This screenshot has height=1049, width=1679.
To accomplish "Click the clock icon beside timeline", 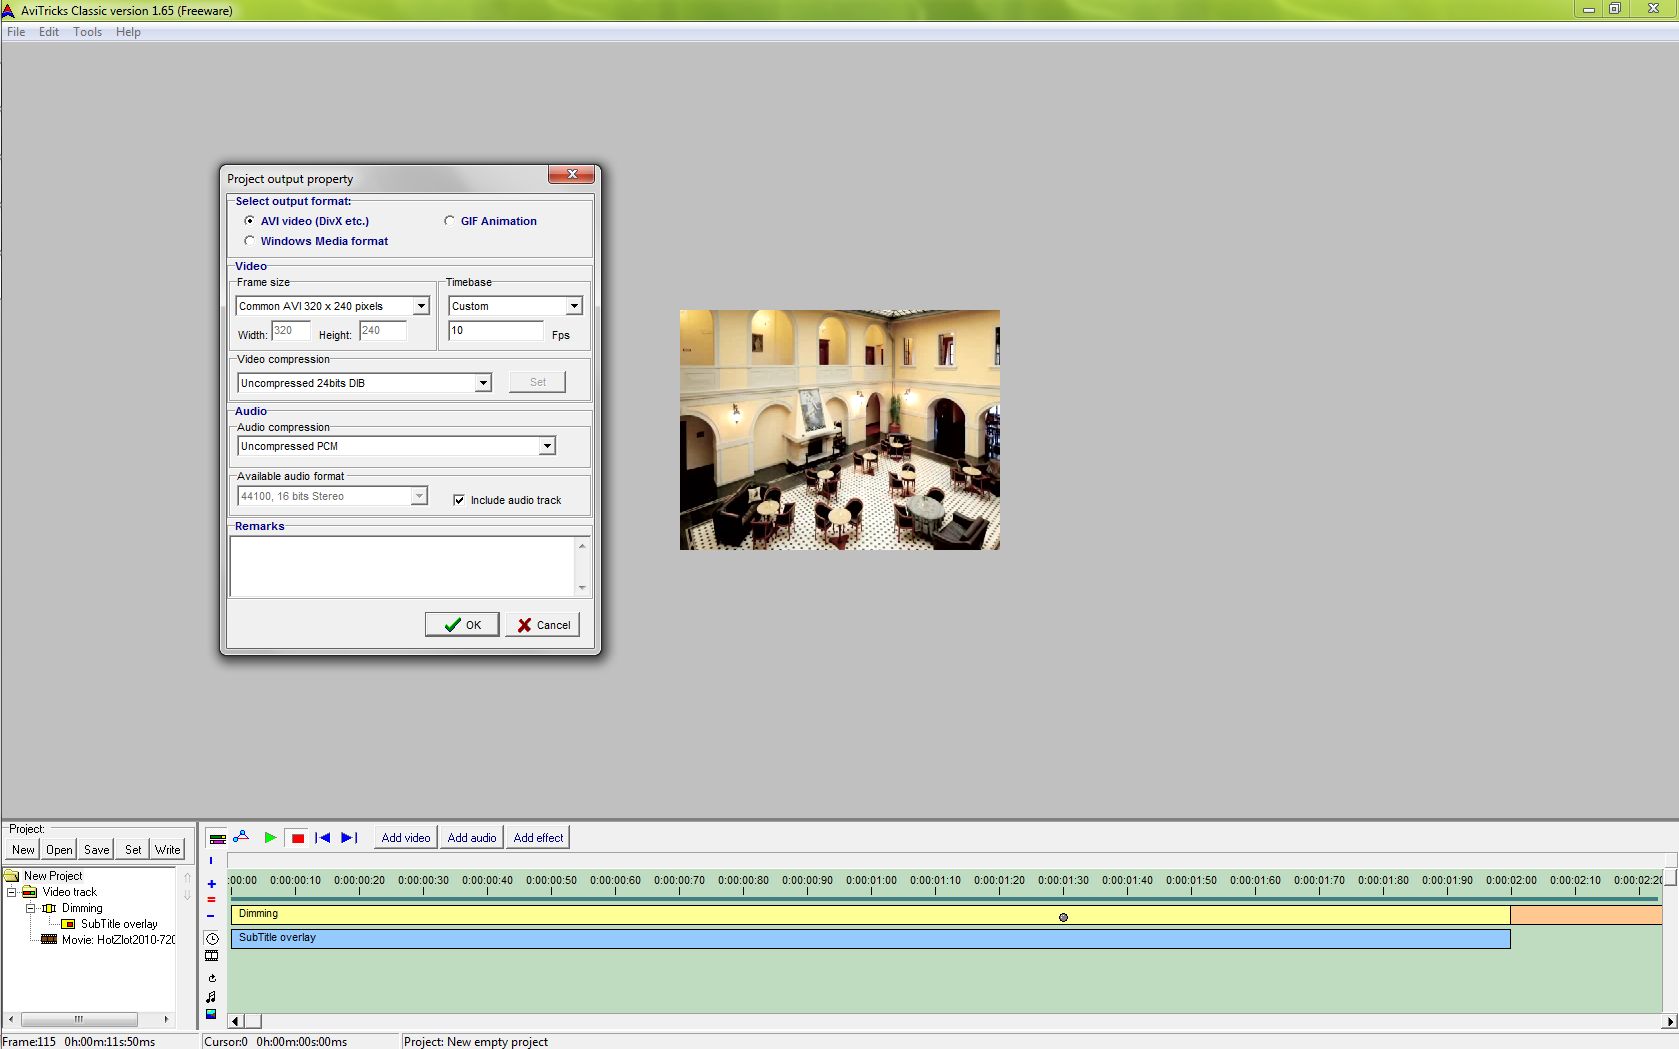I will point(212,939).
